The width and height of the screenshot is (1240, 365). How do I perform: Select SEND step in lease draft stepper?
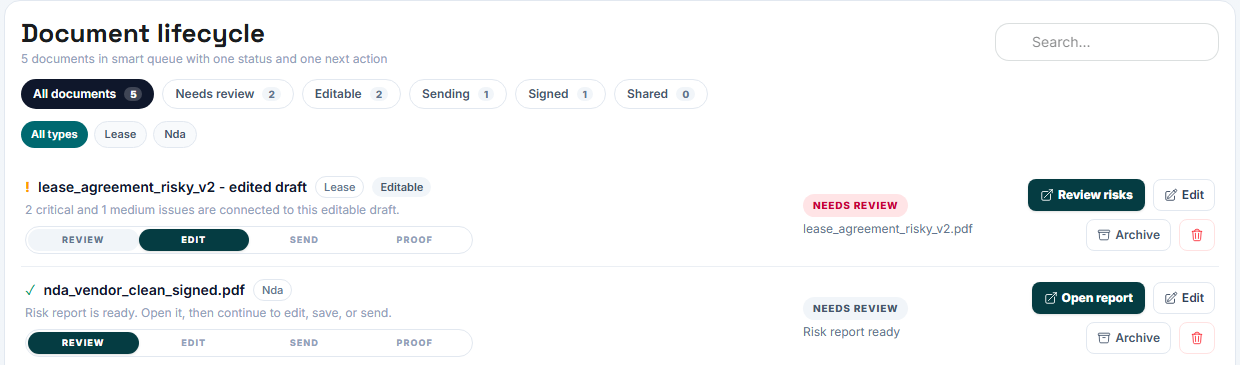coord(304,240)
